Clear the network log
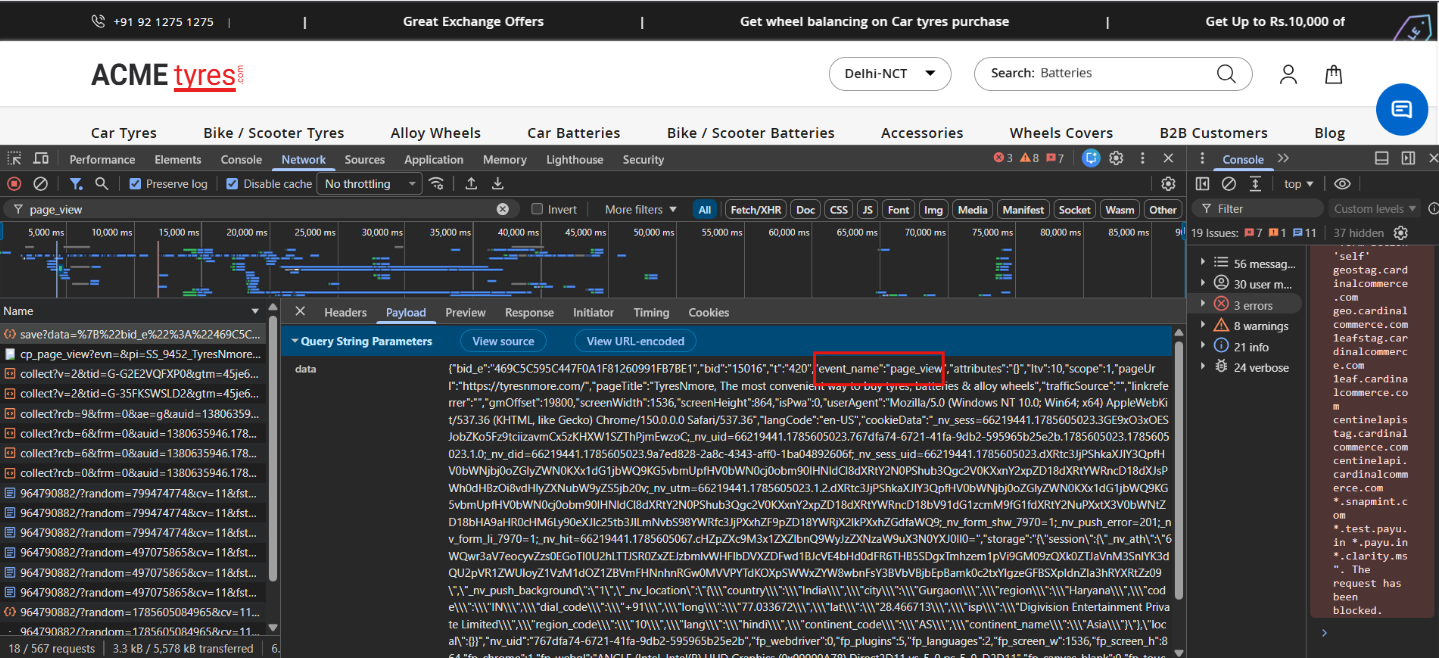This screenshot has height=658, width=1439. 41,184
